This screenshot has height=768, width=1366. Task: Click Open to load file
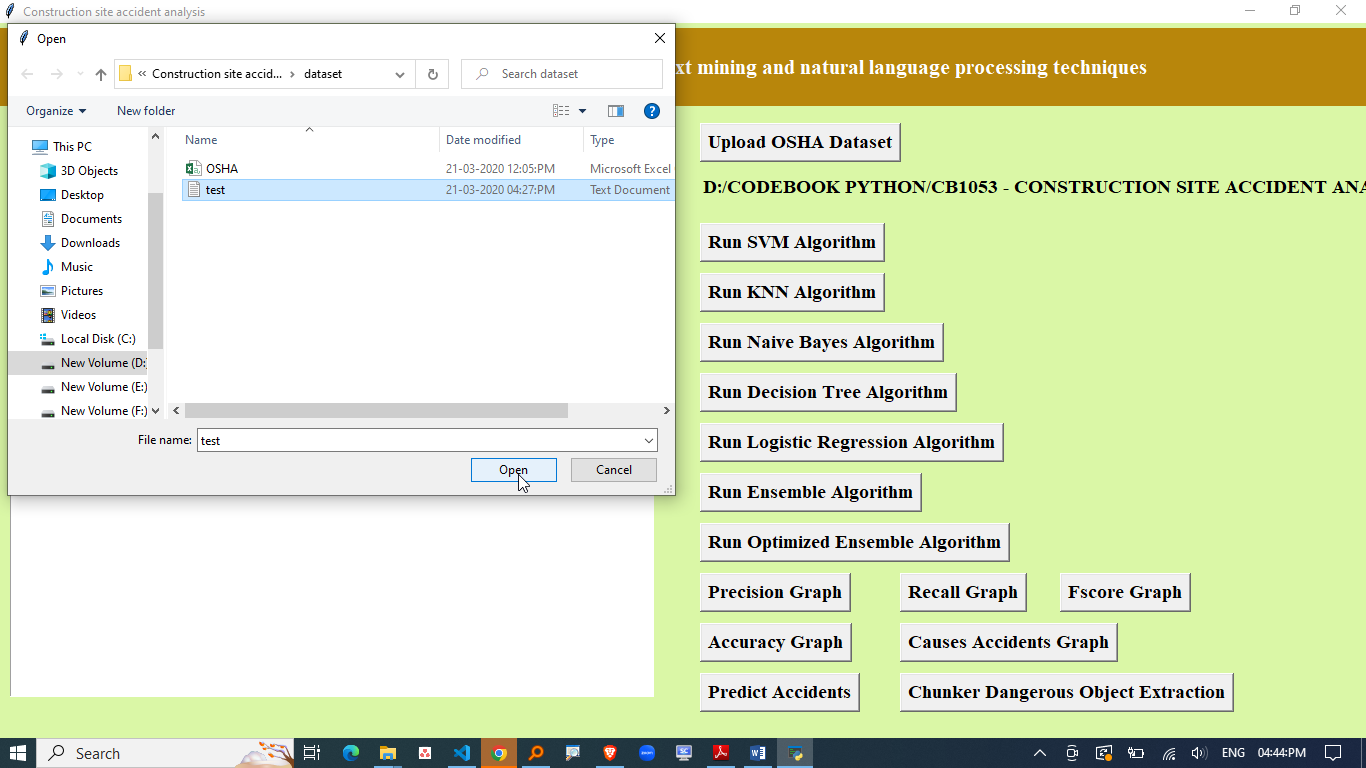[x=514, y=470]
